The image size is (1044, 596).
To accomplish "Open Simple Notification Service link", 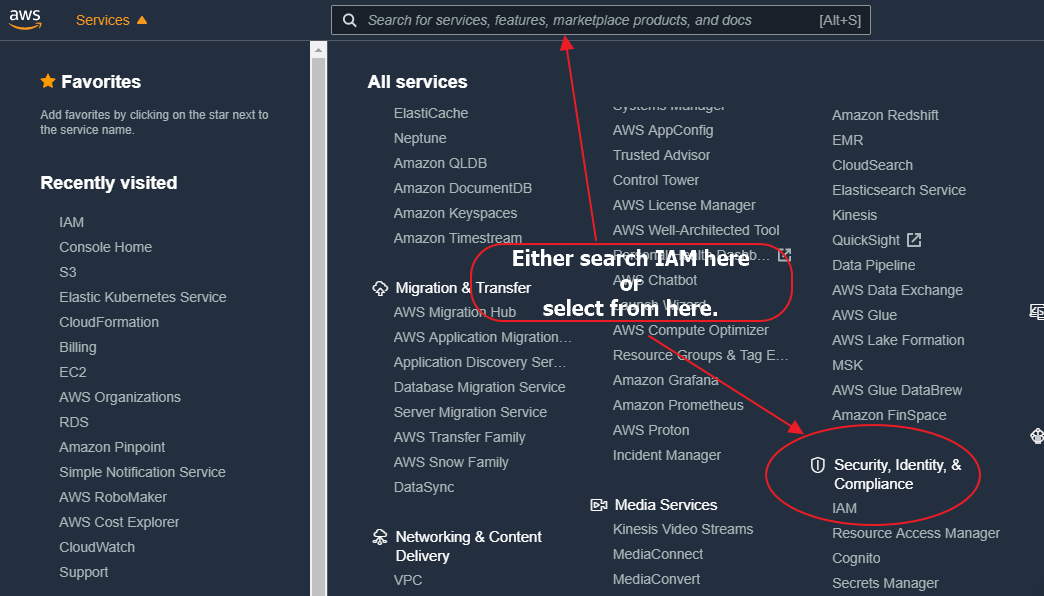I will tap(142, 472).
